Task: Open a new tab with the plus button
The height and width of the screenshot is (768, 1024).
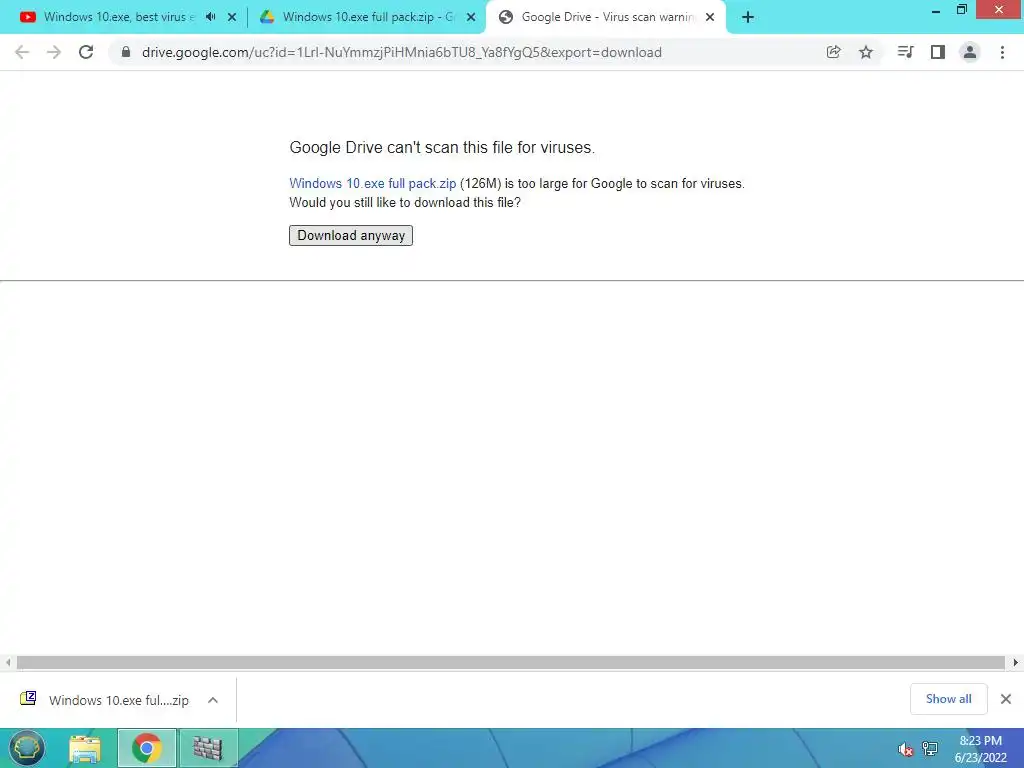Action: click(x=748, y=18)
